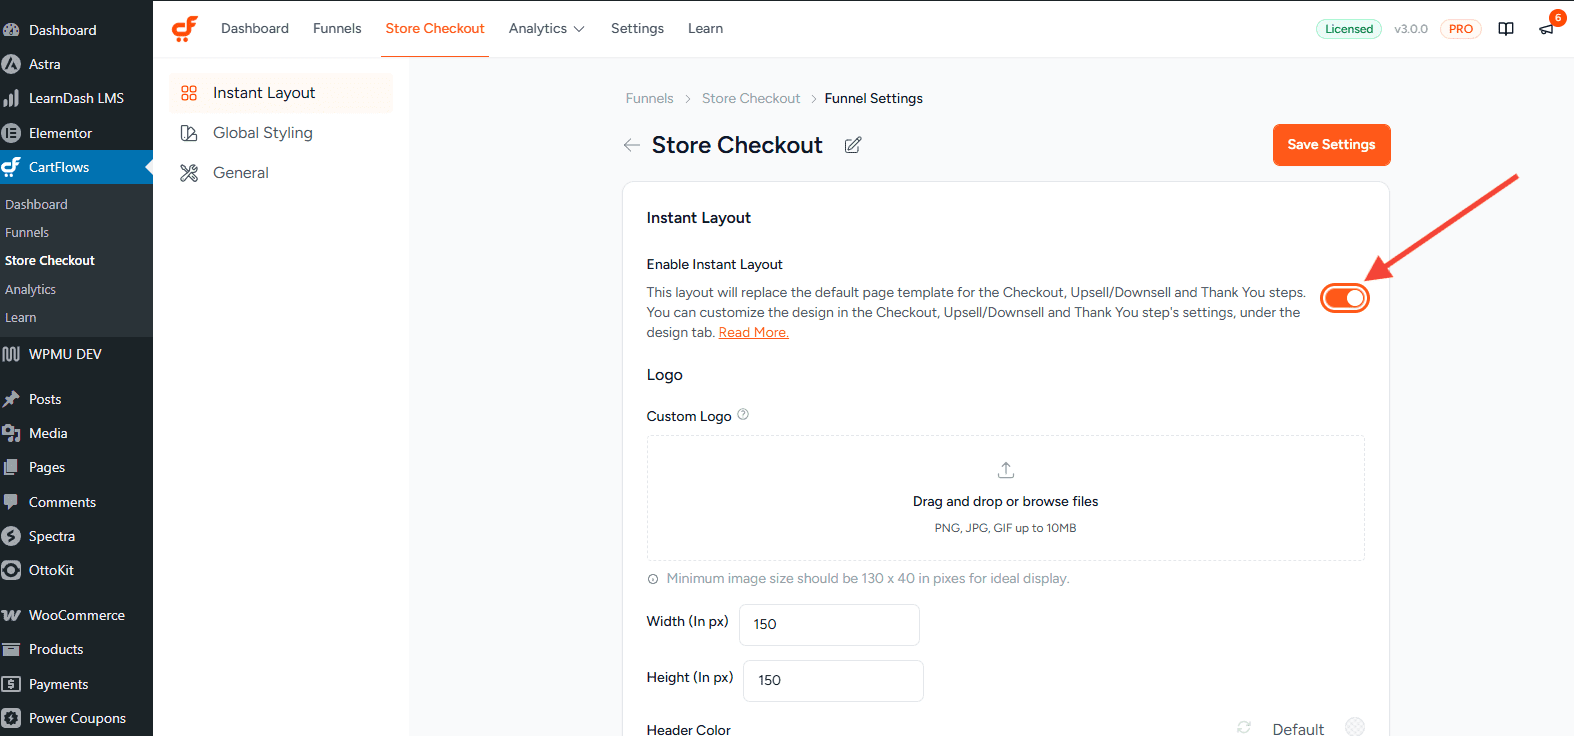
Task: Click the upload icon in the logo dropzone
Action: point(1006,470)
